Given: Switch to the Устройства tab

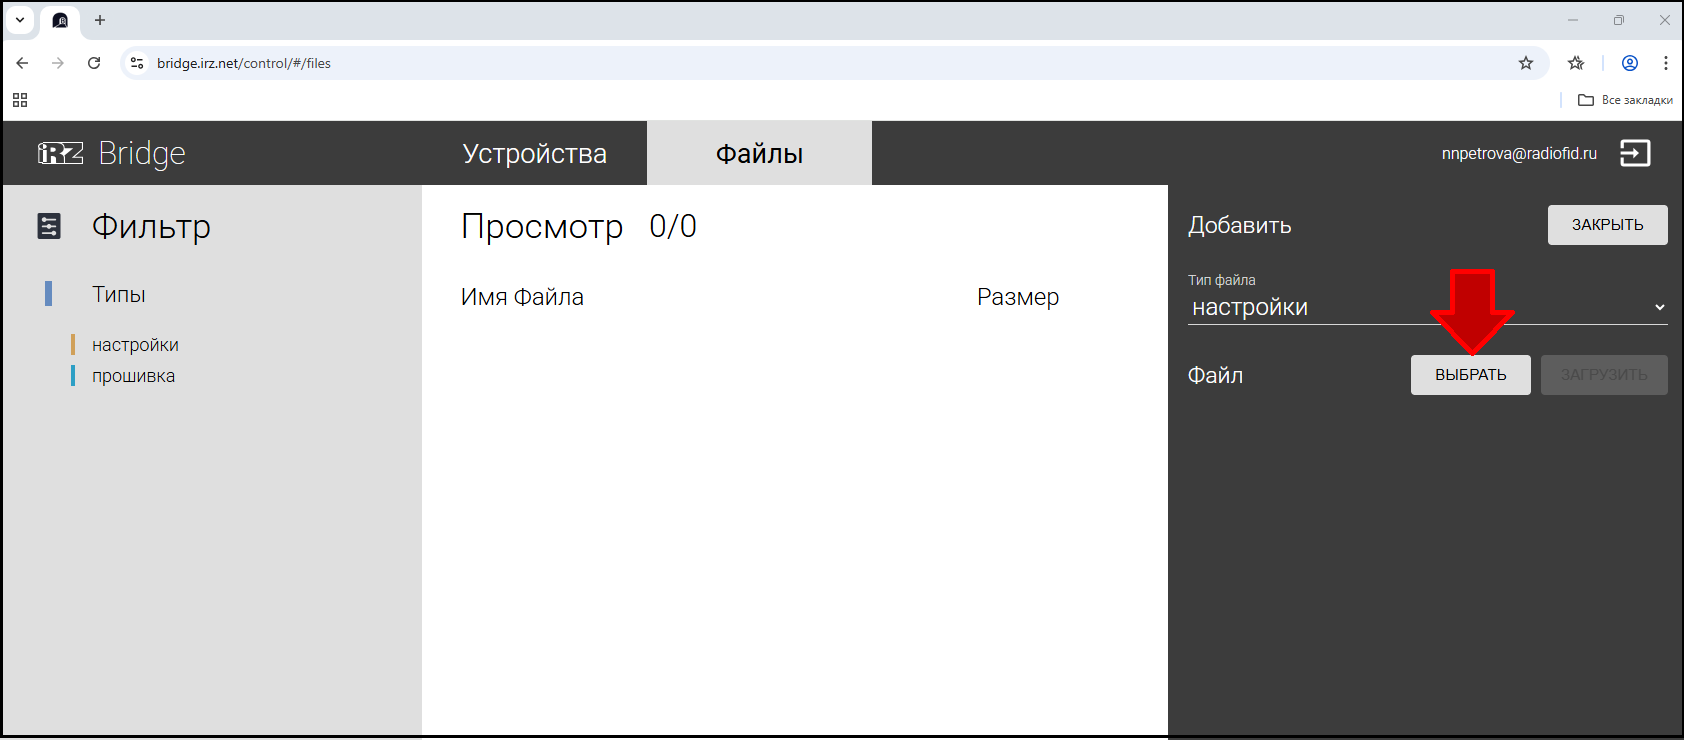Looking at the screenshot, I should [534, 154].
